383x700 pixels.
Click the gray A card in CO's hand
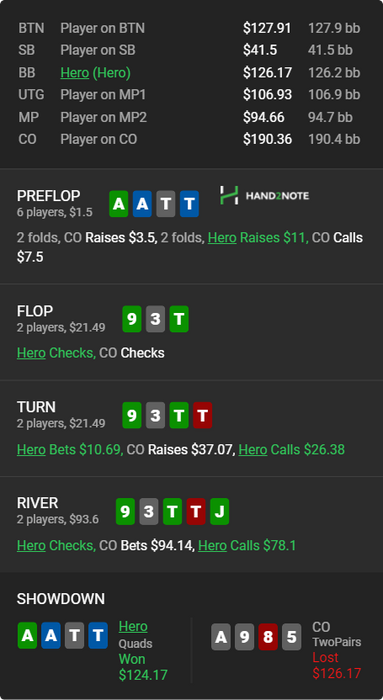[221, 637]
